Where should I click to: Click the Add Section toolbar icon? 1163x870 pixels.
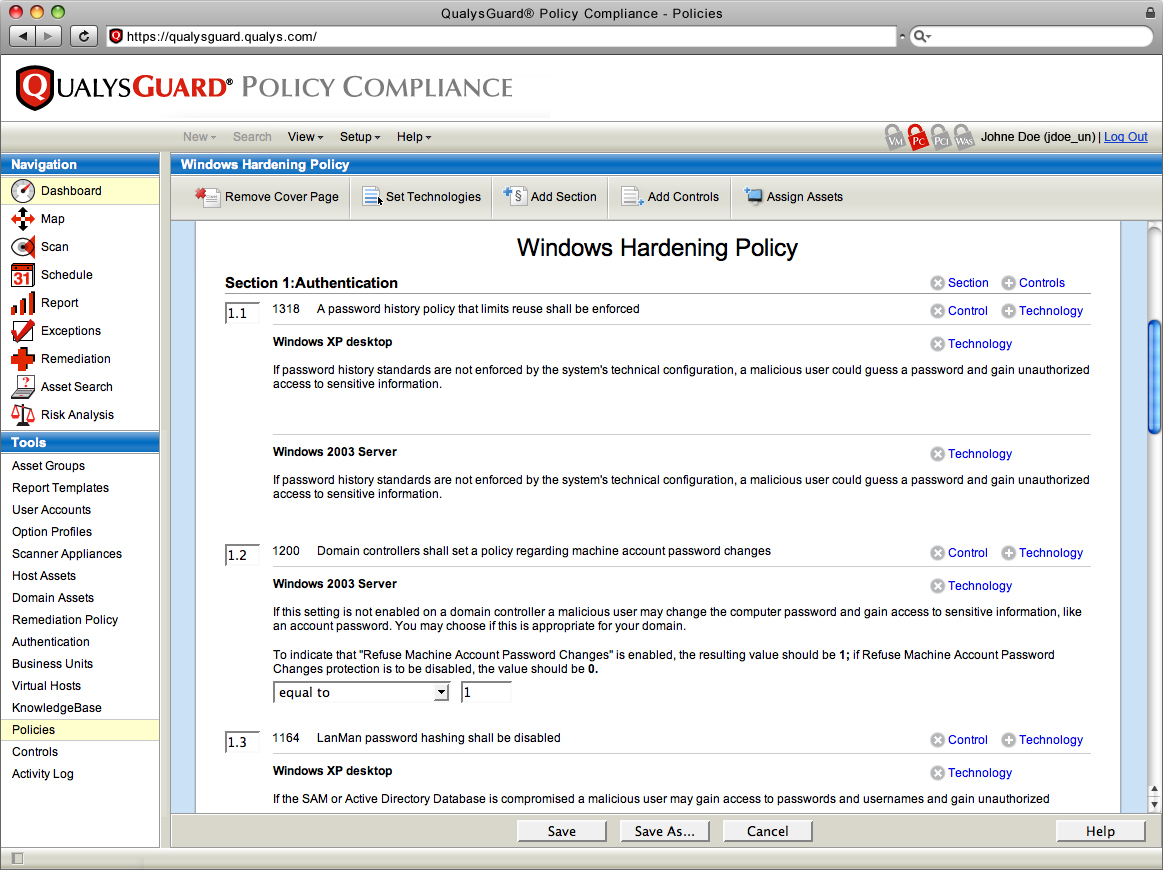(514, 197)
